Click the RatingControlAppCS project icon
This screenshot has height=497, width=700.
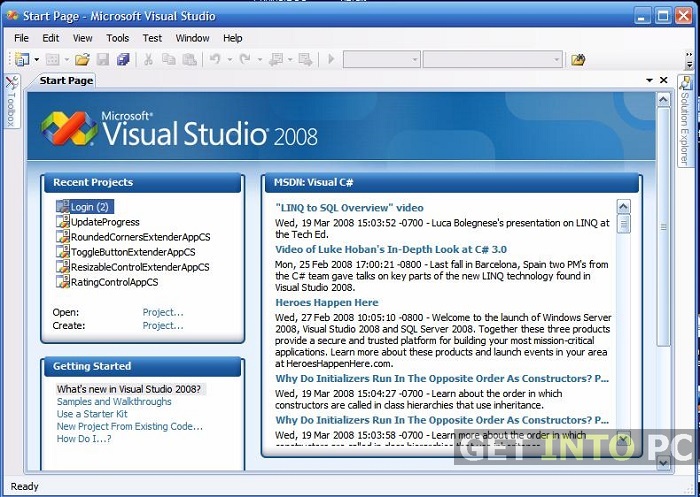click(x=62, y=281)
